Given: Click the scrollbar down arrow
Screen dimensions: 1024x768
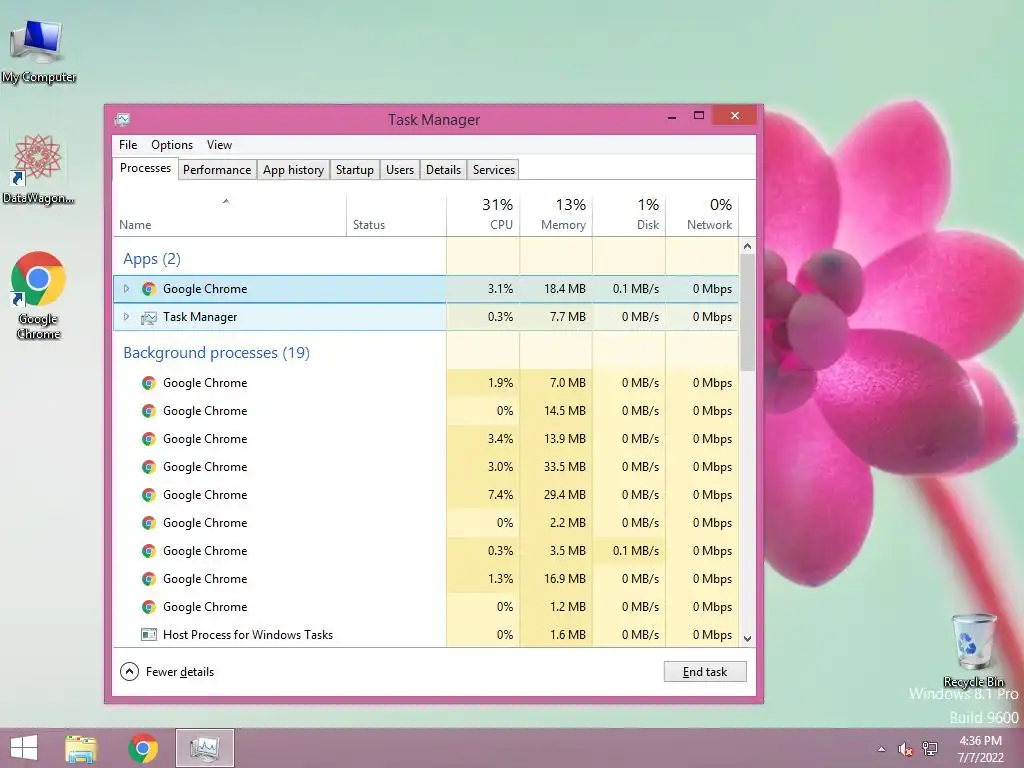Looking at the screenshot, I should click(x=747, y=639).
